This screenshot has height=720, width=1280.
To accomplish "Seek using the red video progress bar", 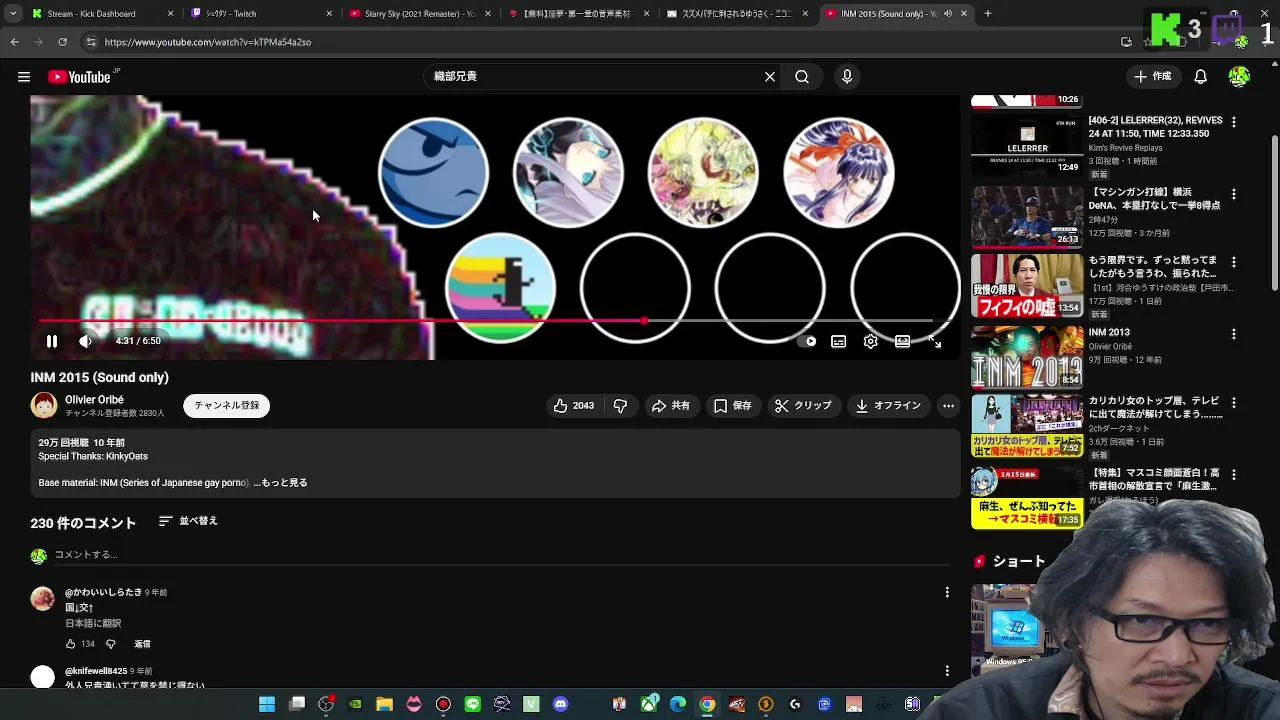I will (485, 321).
